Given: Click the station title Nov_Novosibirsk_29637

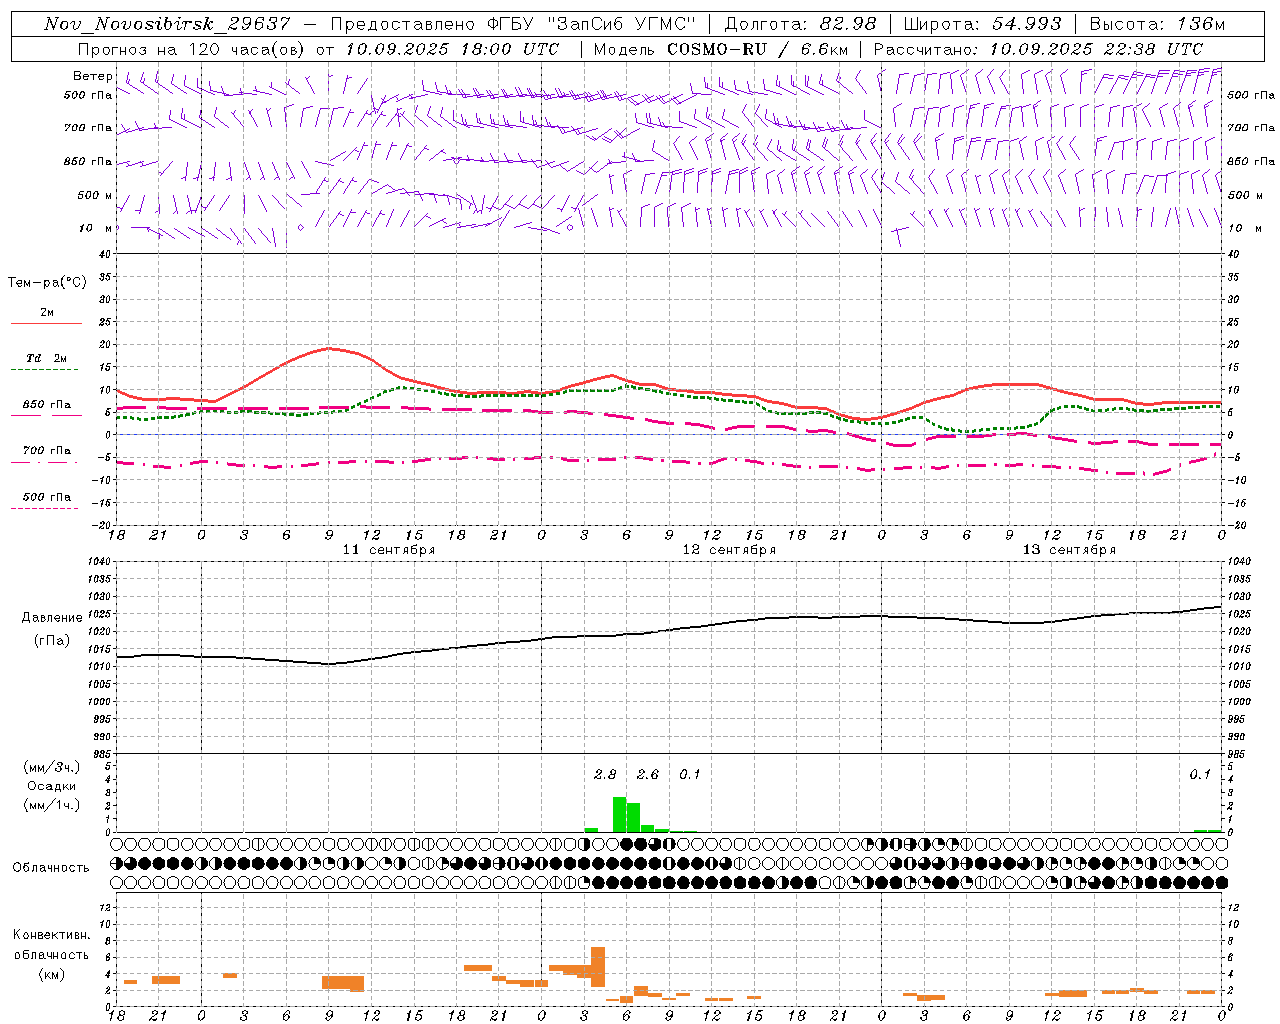Looking at the screenshot, I should [168, 24].
